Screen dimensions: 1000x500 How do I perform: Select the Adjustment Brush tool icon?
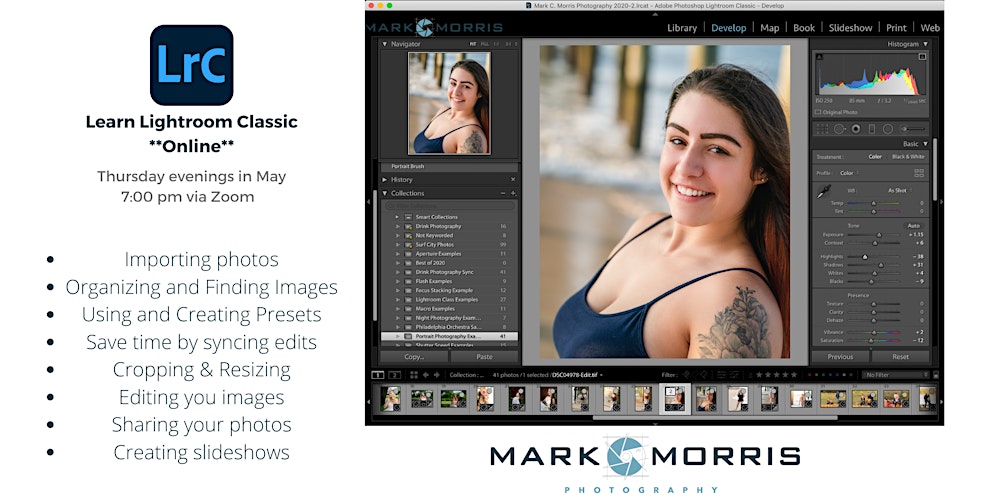tap(911, 129)
